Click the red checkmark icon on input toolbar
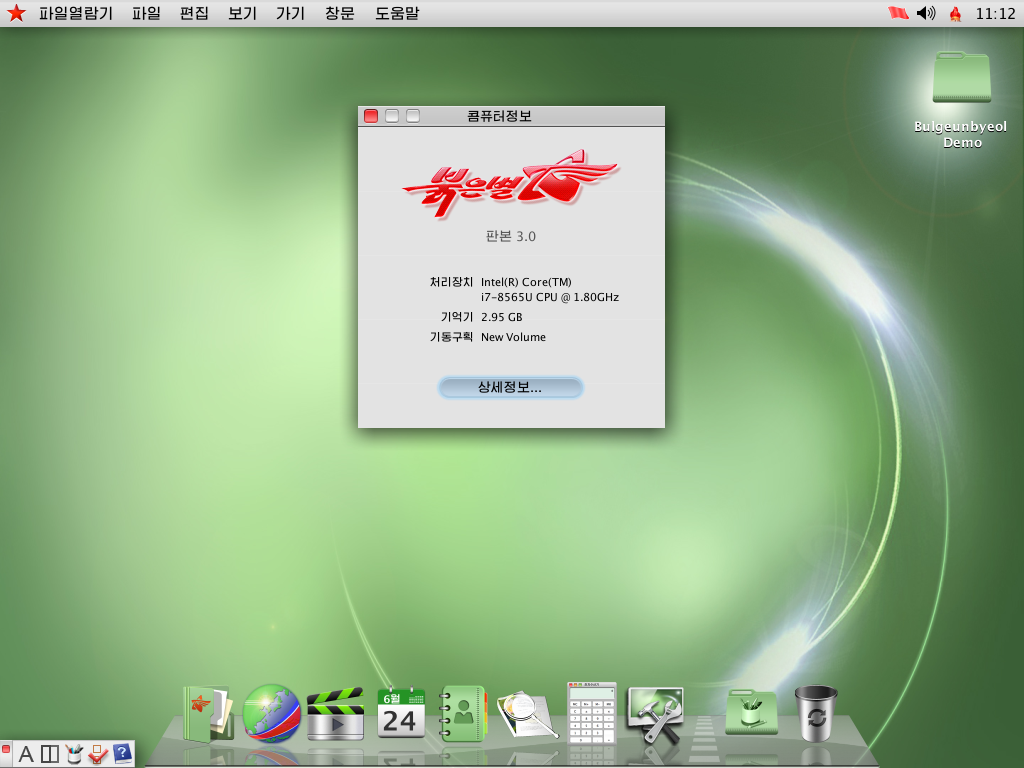The width and height of the screenshot is (1024, 768). (x=98, y=754)
